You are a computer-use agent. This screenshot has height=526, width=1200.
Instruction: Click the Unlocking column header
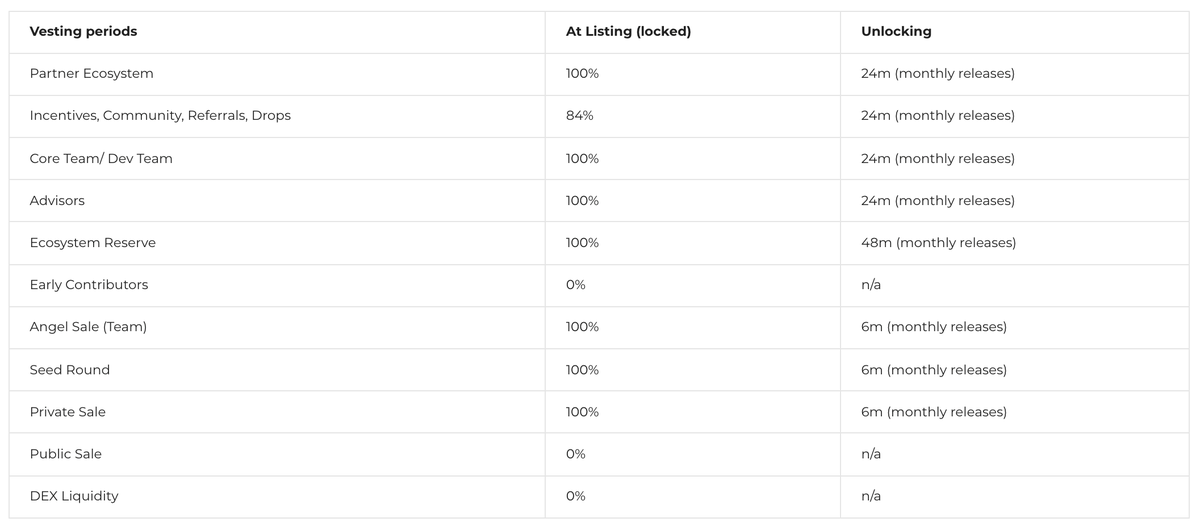point(895,31)
